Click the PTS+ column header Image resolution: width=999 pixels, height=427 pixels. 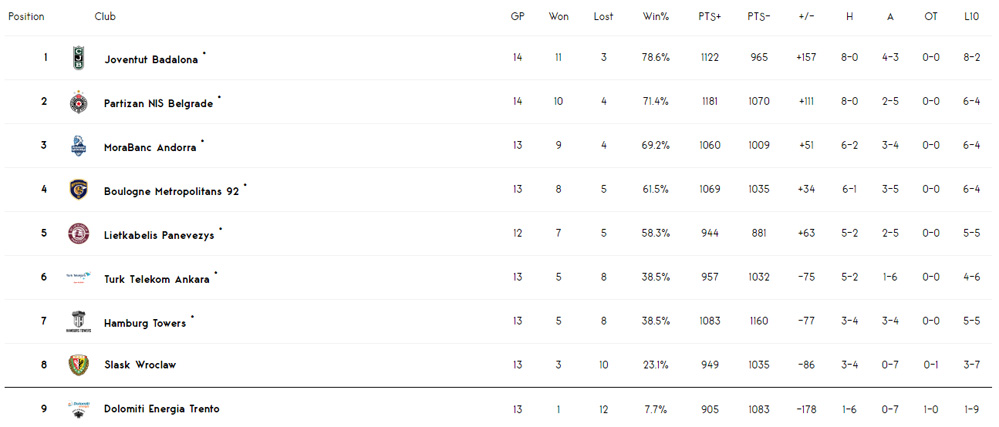click(x=709, y=17)
